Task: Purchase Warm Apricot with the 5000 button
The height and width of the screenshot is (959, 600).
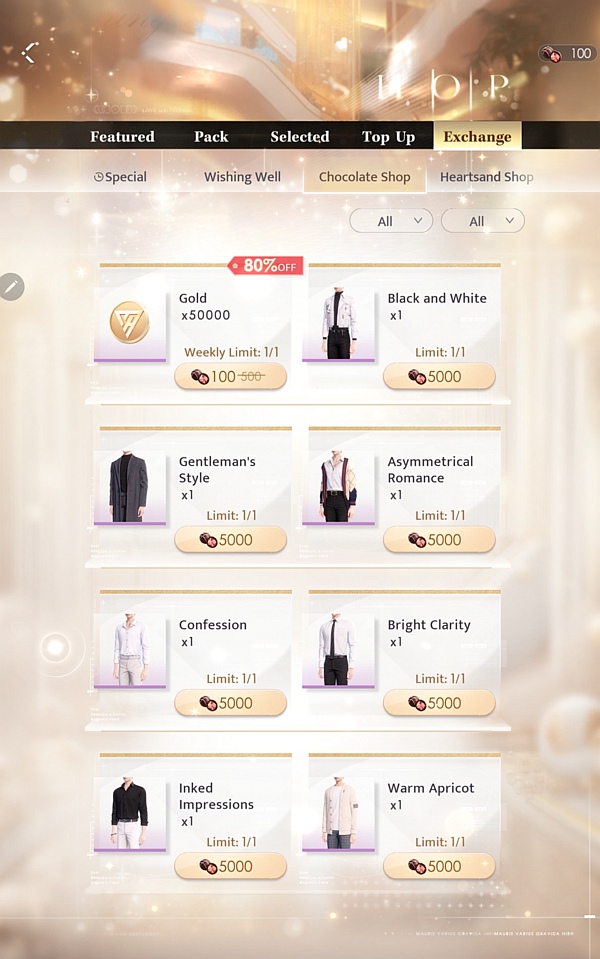Action: (x=439, y=866)
